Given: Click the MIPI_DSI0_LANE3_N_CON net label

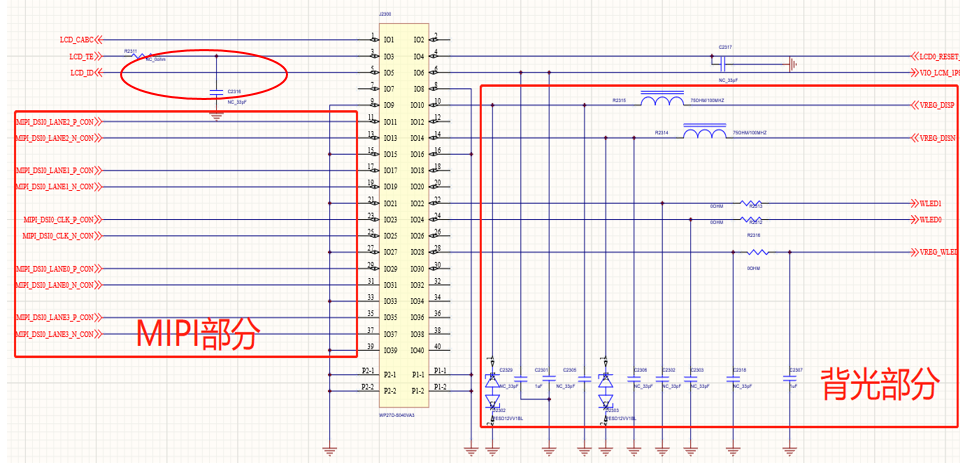Looking at the screenshot, I should coord(55,334).
